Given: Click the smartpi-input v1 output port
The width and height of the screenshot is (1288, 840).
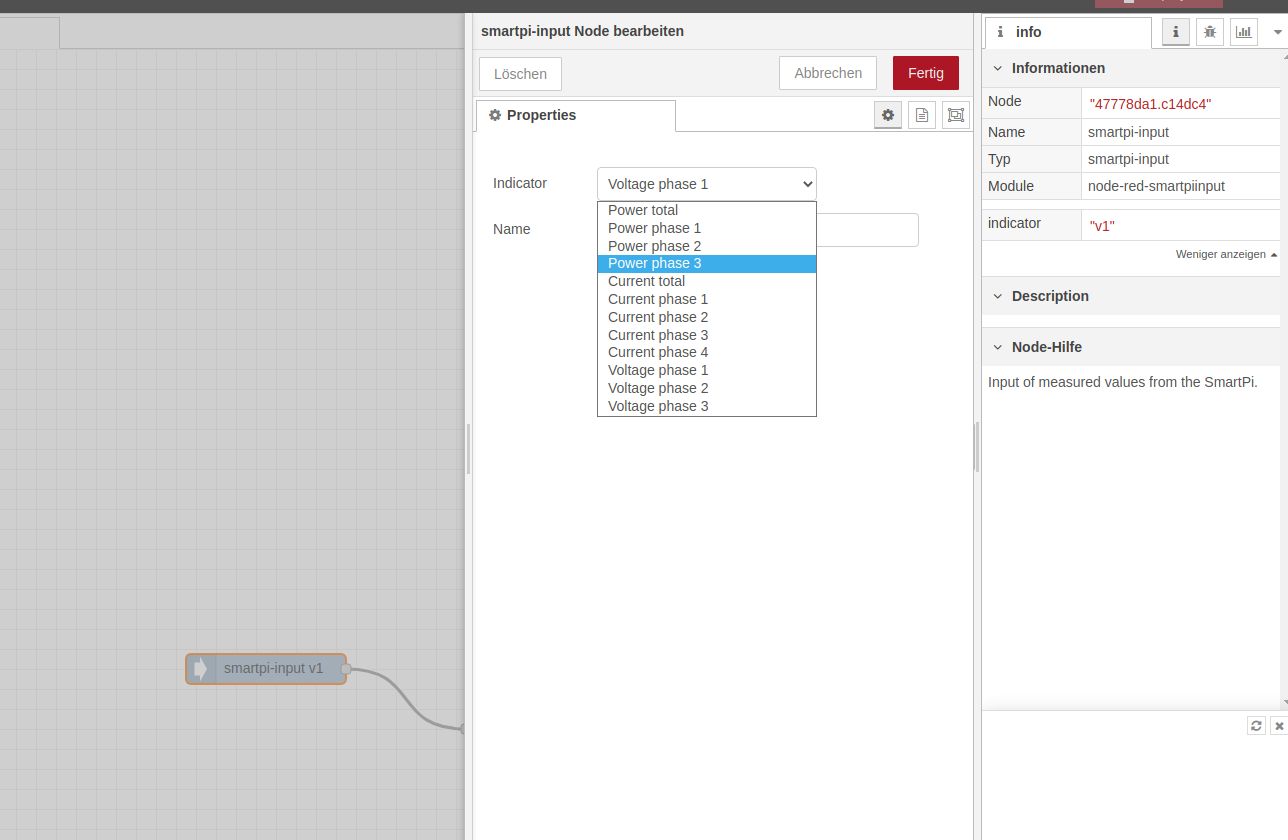Looking at the screenshot, I should [x=346, y=669].
